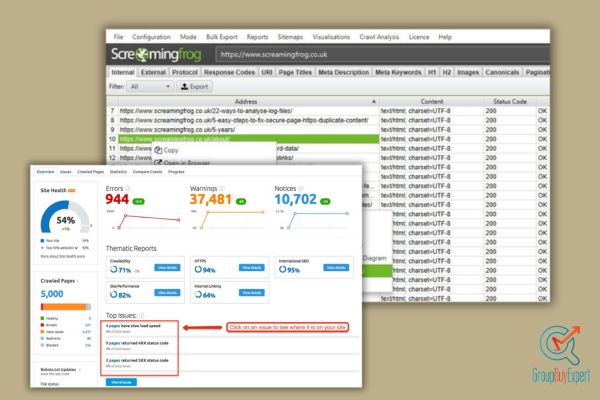Switch to the Response Codes tab
This screenshot has height=400, width=600.
click(x=229, y=72)
